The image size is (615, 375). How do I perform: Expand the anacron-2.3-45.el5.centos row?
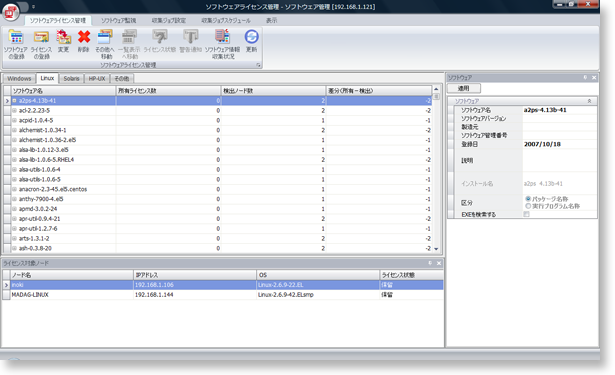[14, 189]
